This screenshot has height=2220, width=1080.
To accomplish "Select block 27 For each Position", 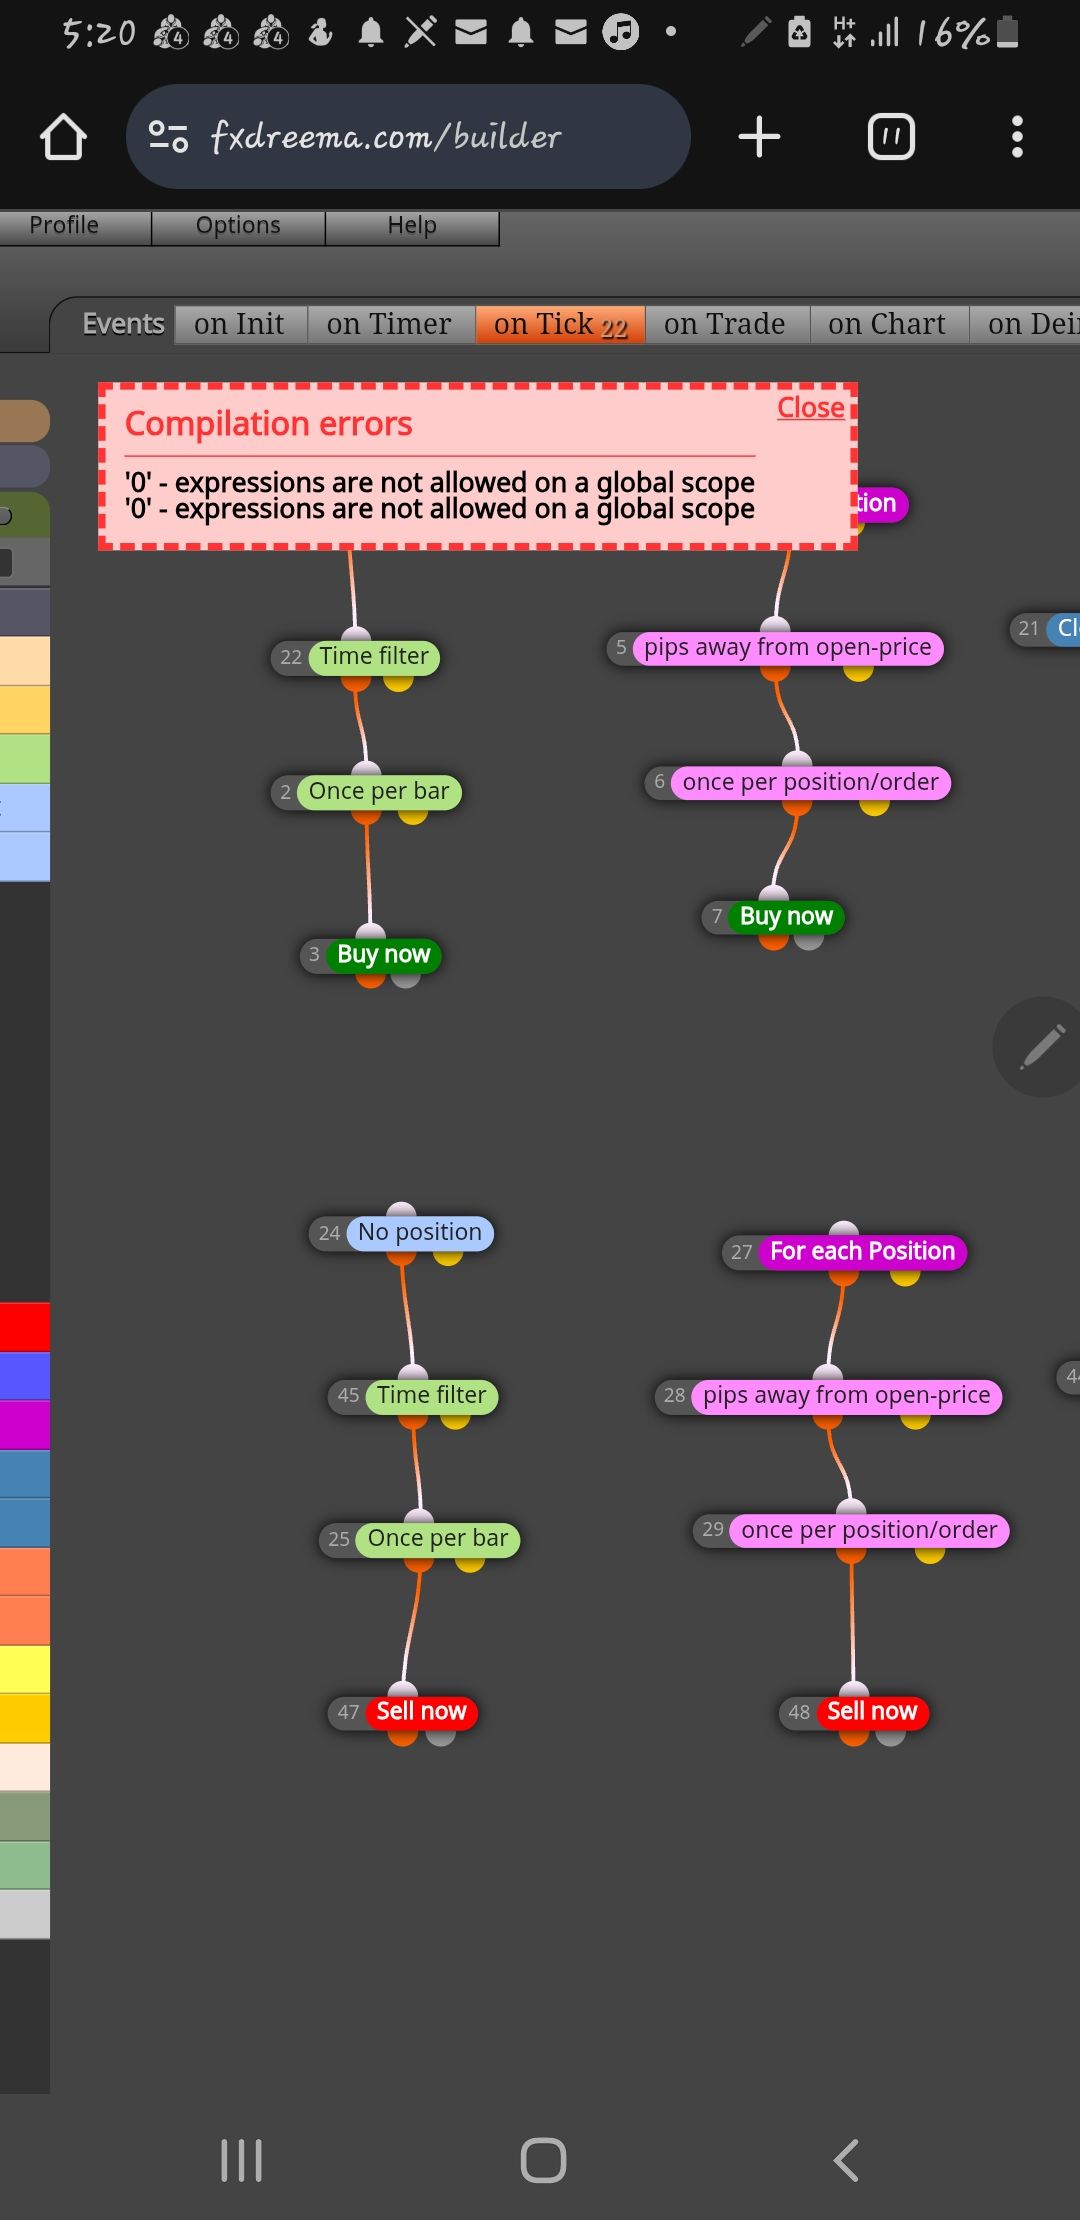I will coord(863,1252).
